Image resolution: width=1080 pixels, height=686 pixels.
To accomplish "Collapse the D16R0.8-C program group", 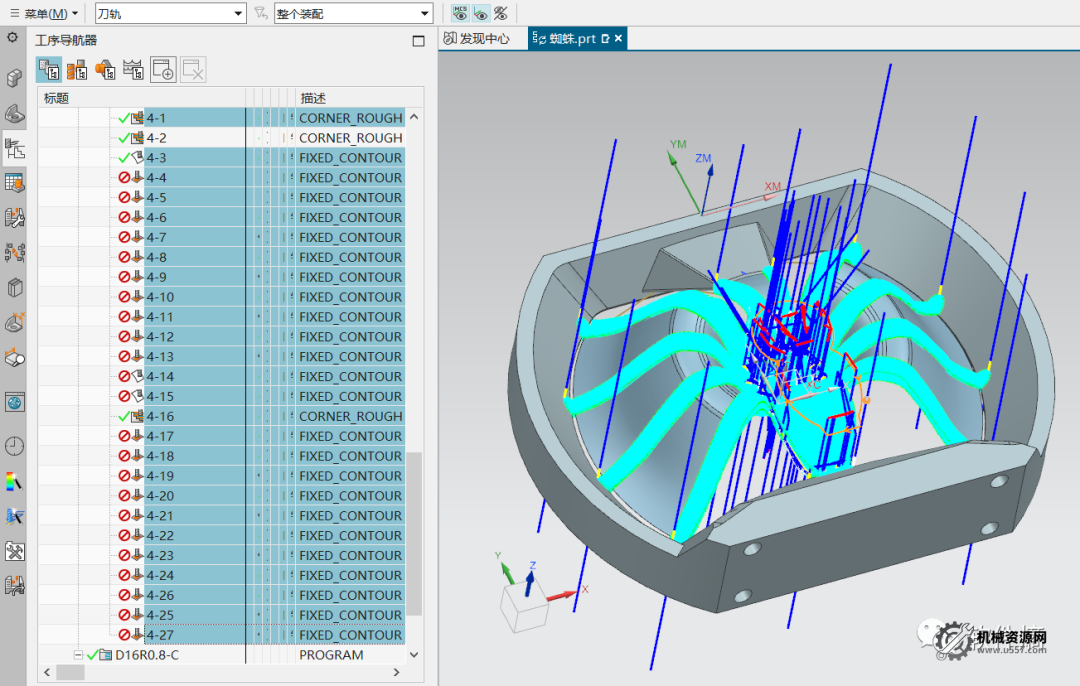I will coord(78,655).
